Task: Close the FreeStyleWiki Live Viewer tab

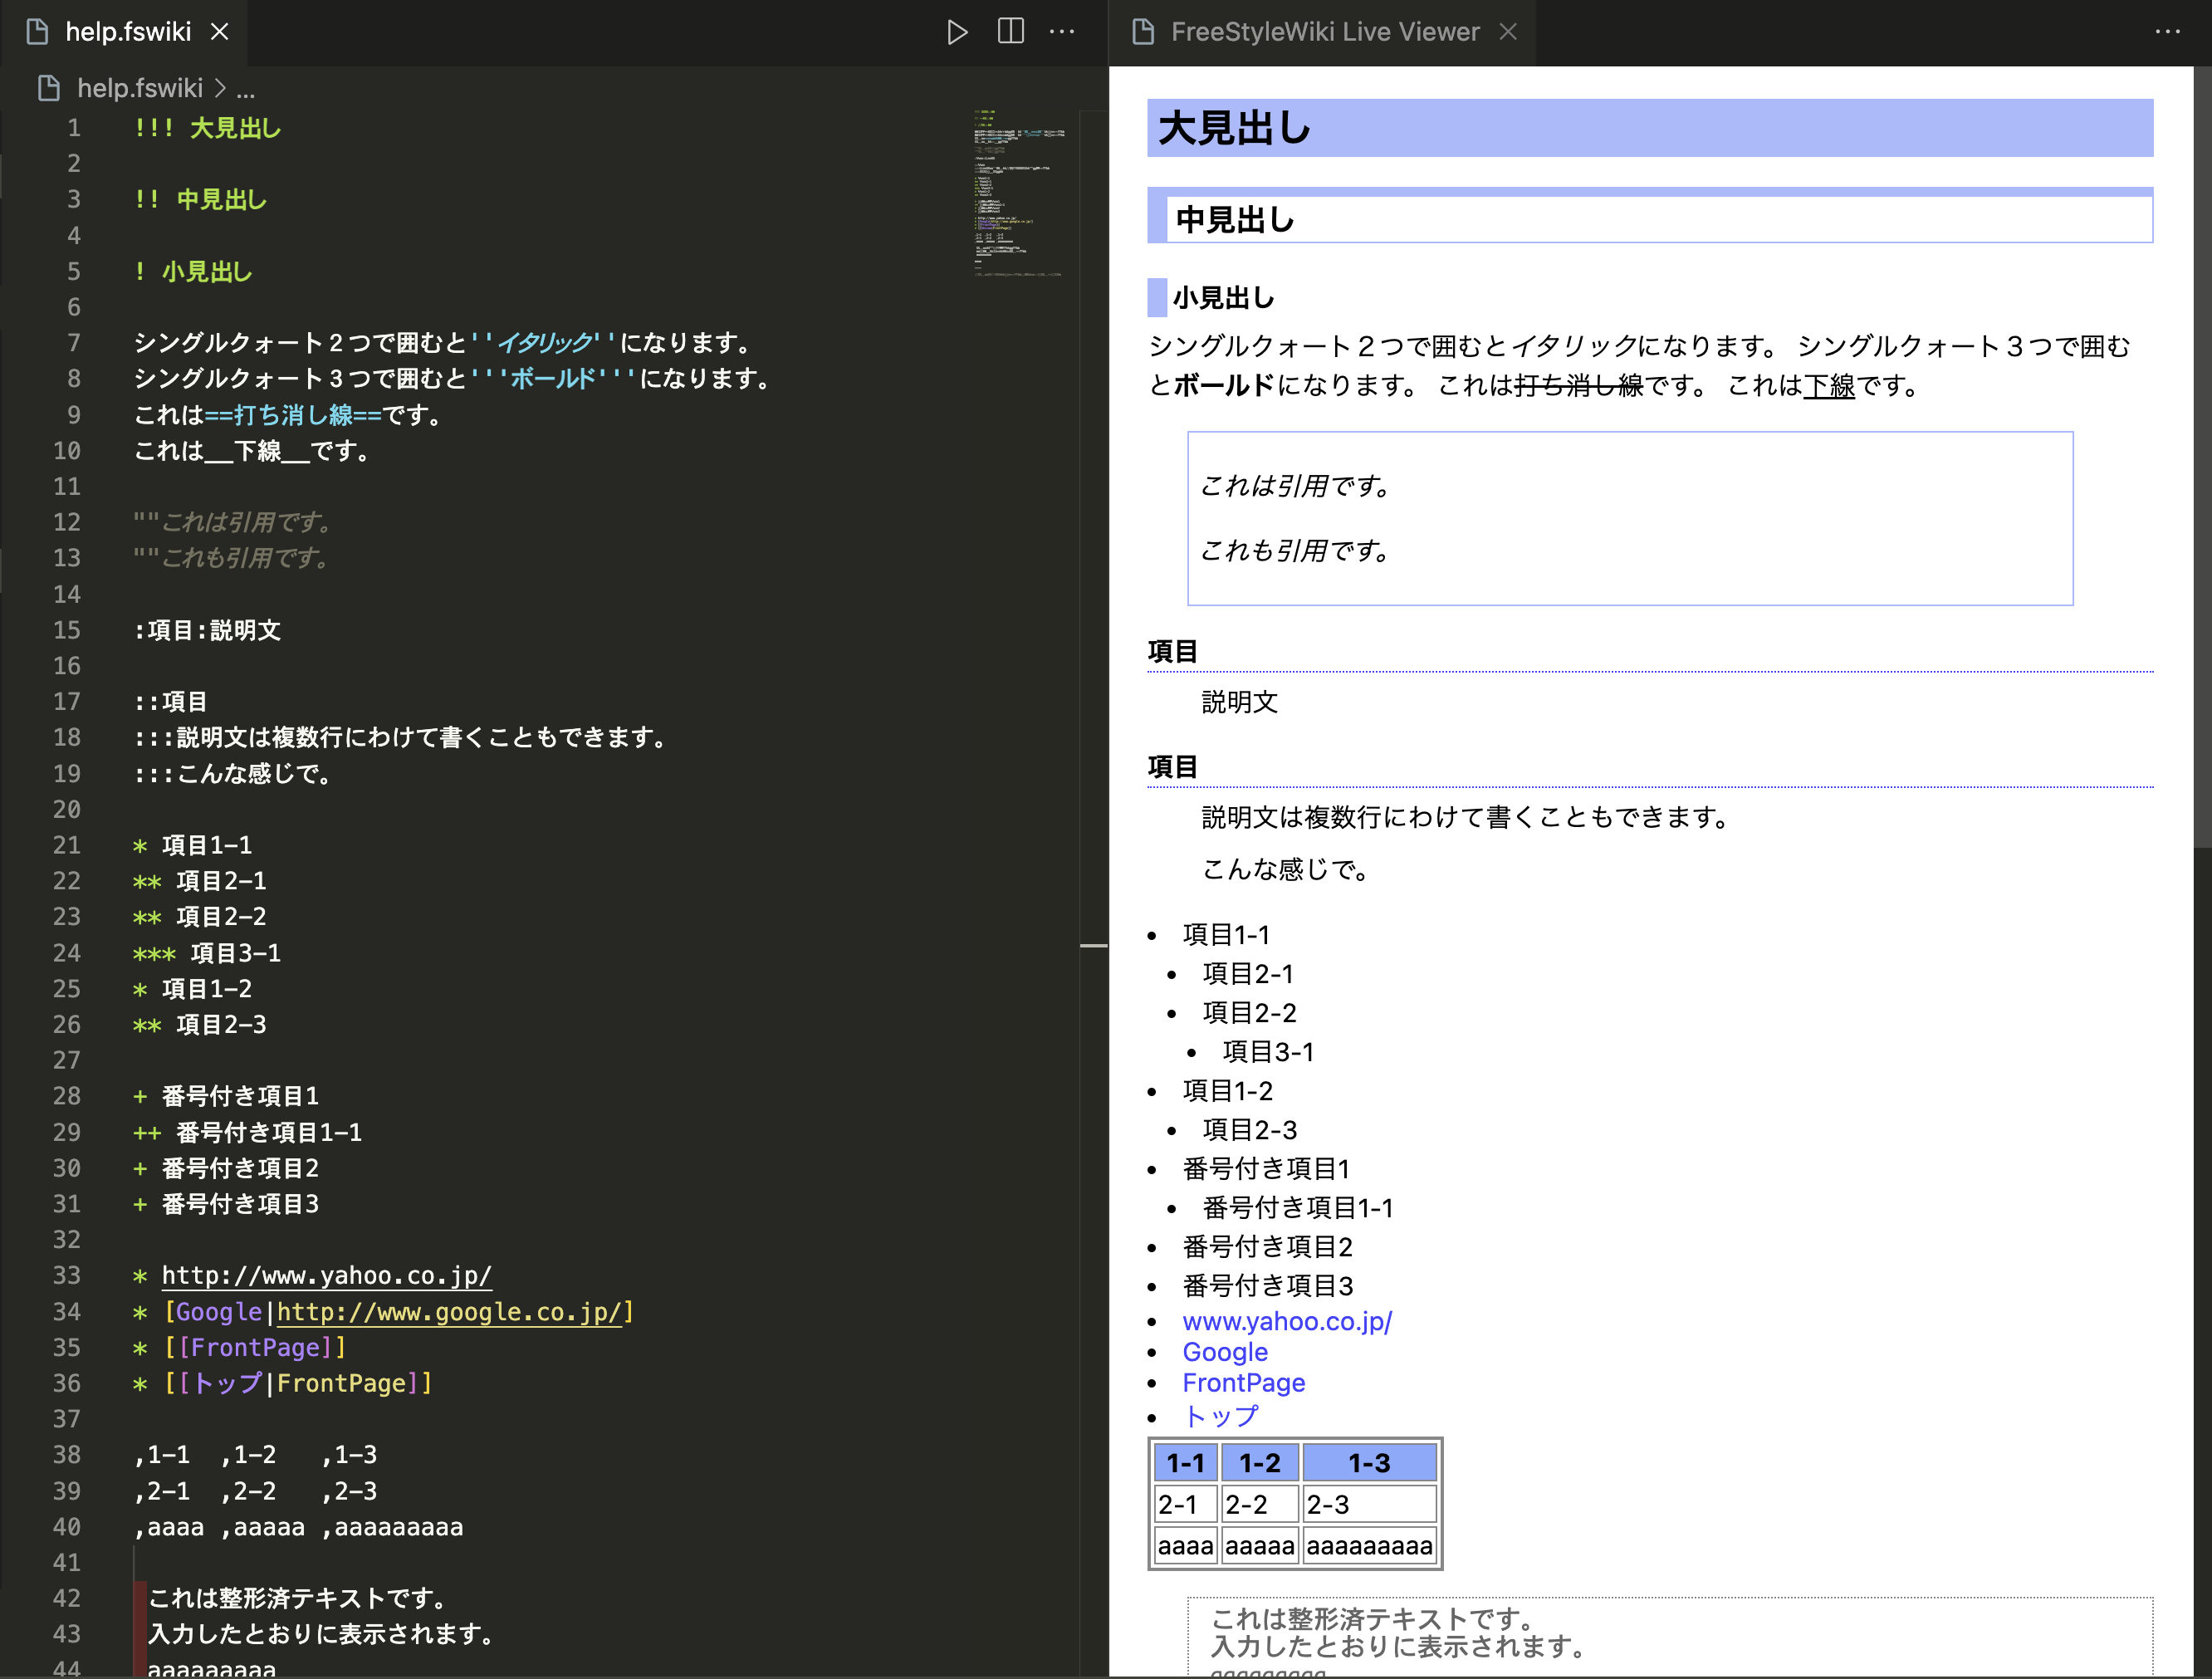Action: pyautogui.click(x=1508, y=32)
